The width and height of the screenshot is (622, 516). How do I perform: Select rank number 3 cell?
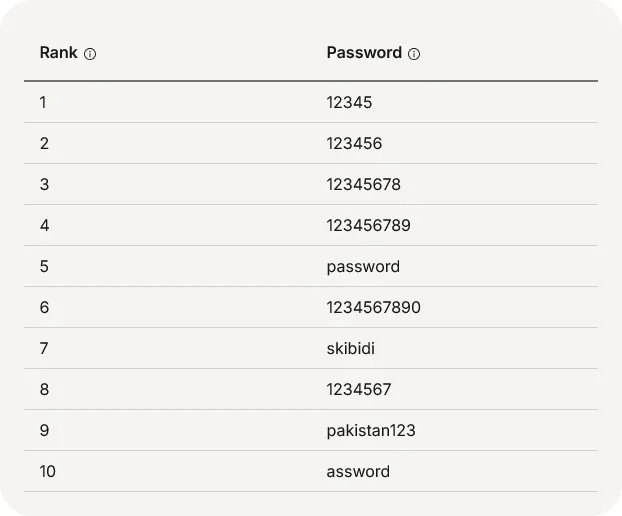44,184
